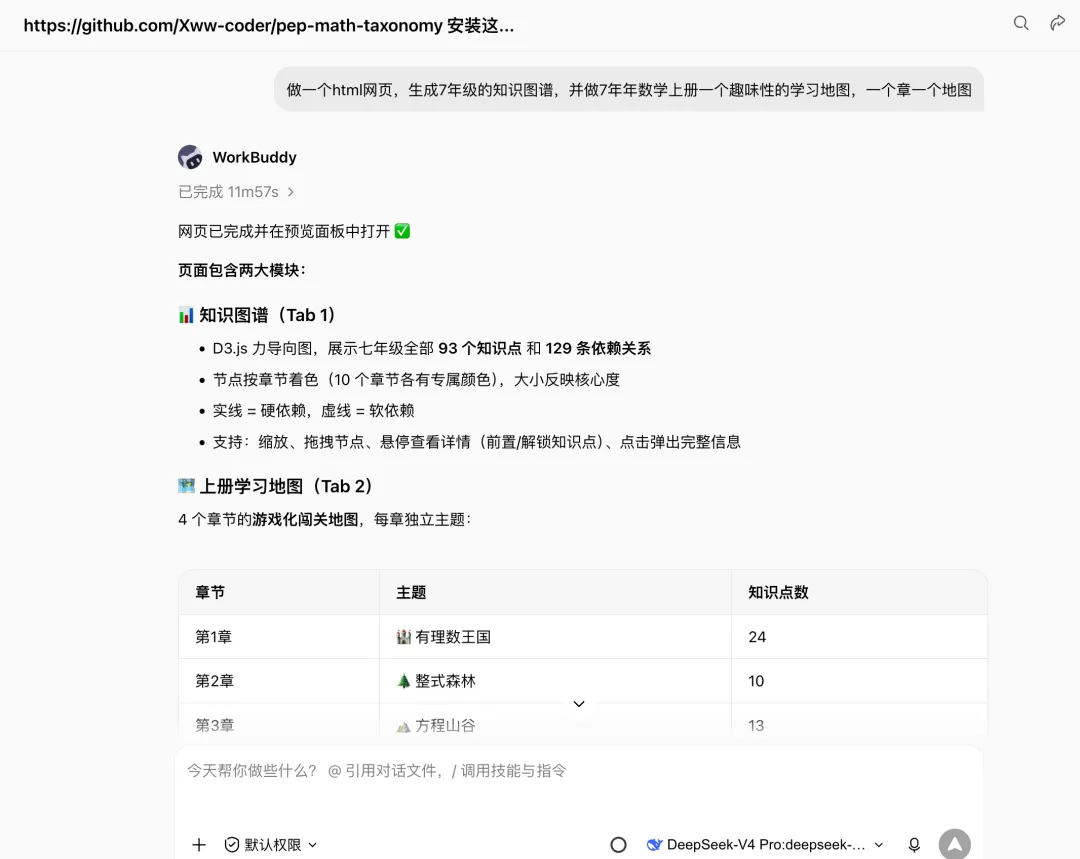This screenshot has width=1080, height=859.
Task: Click the 网页已完成并在预览面板中打开 line
Action: tap(294, 231)
